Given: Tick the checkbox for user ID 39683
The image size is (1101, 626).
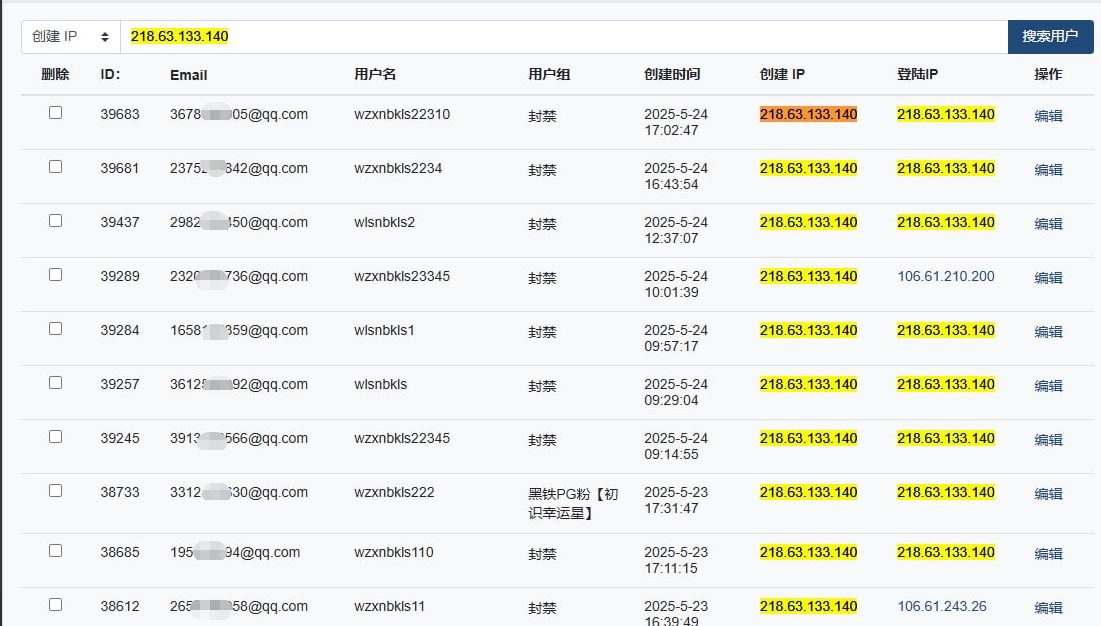Looking at the screenshot, I should click(x=55, y=113).
